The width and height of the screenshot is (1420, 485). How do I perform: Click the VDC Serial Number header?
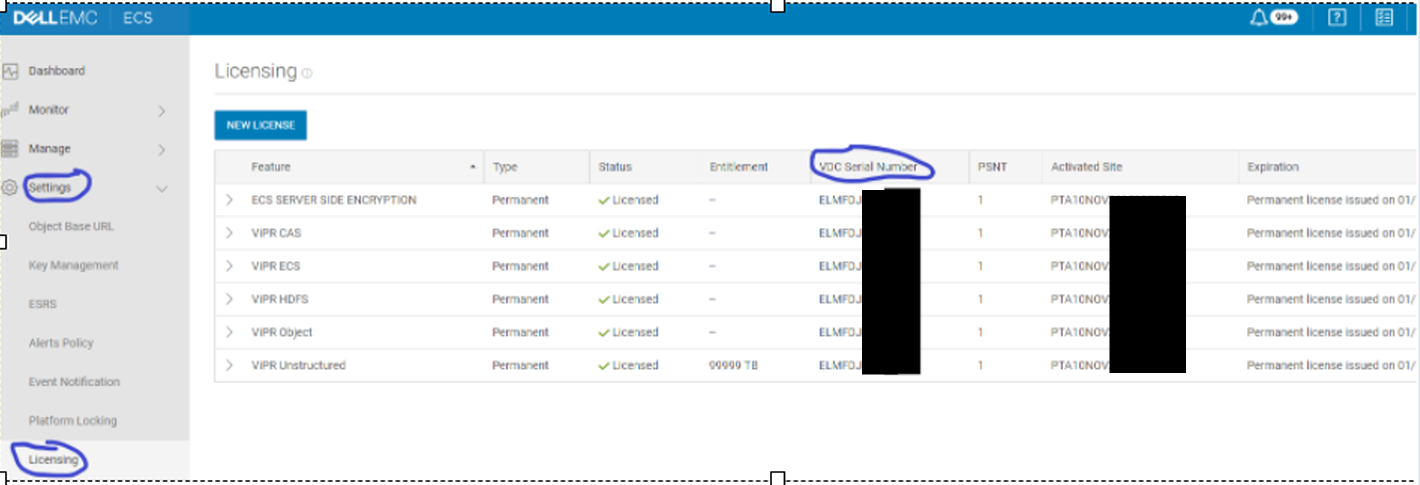867,167
